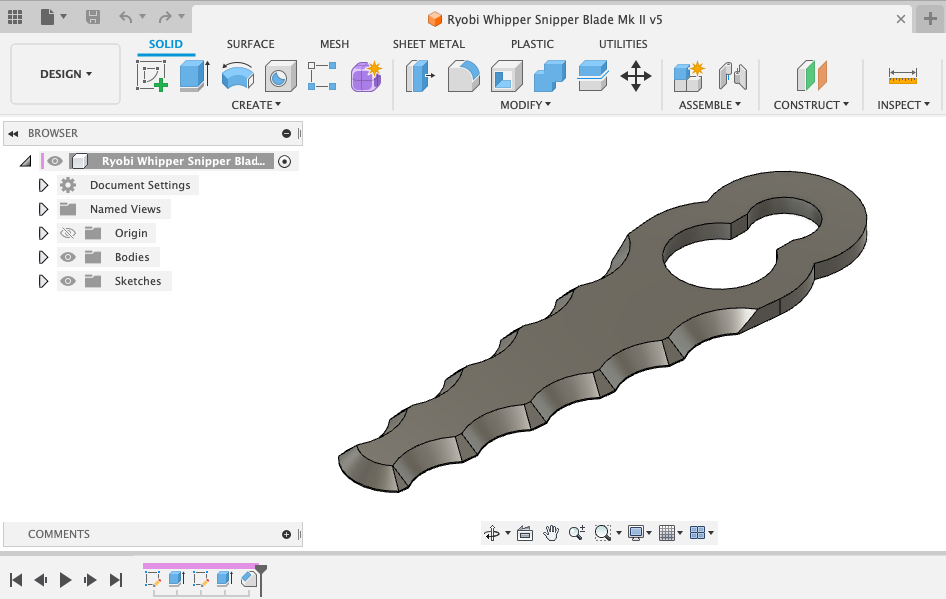
Task: Expand the Document Settings tree item
Action: click(x=42, y=184)
